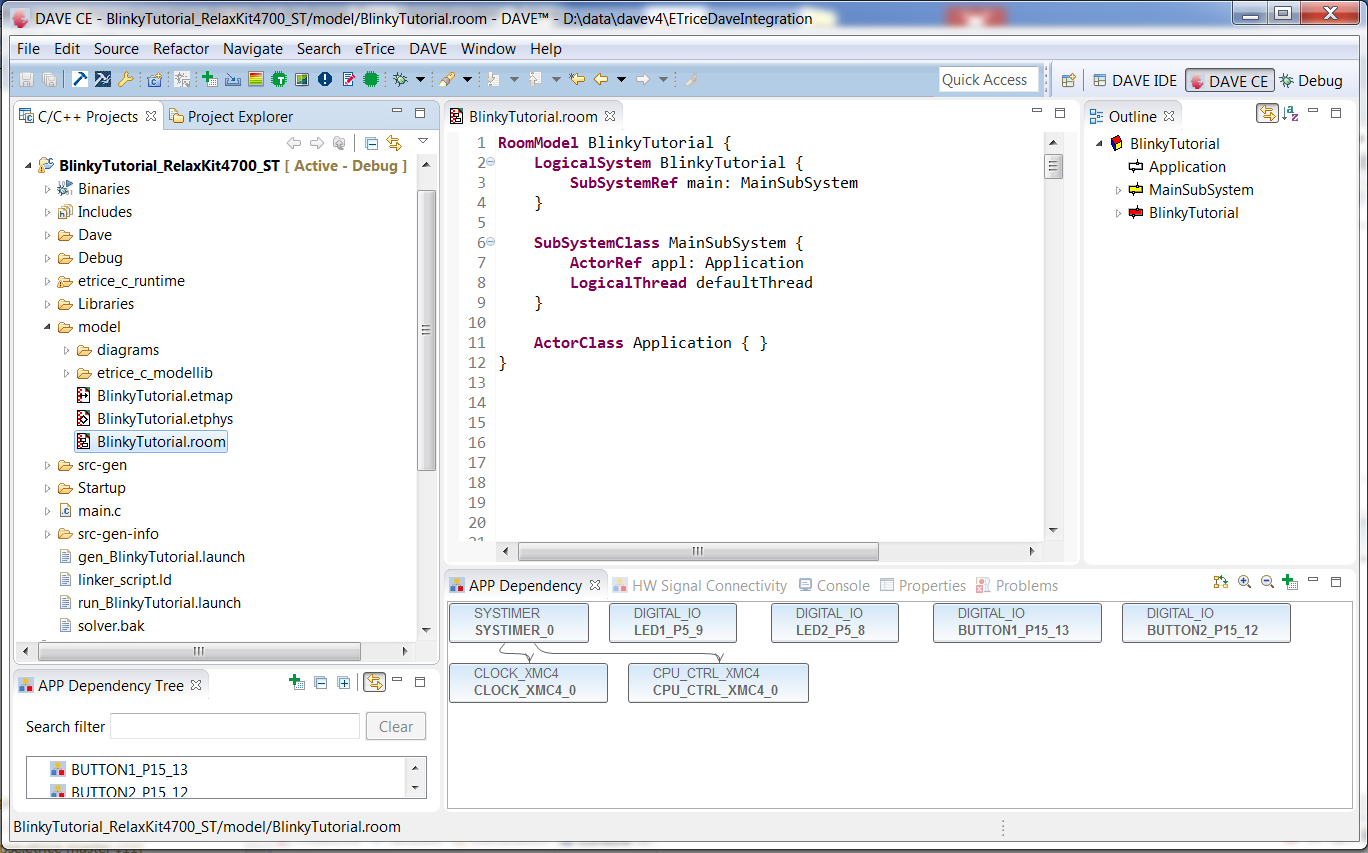Expand MainSubSystem in Outline

(x=1119, y=189)
